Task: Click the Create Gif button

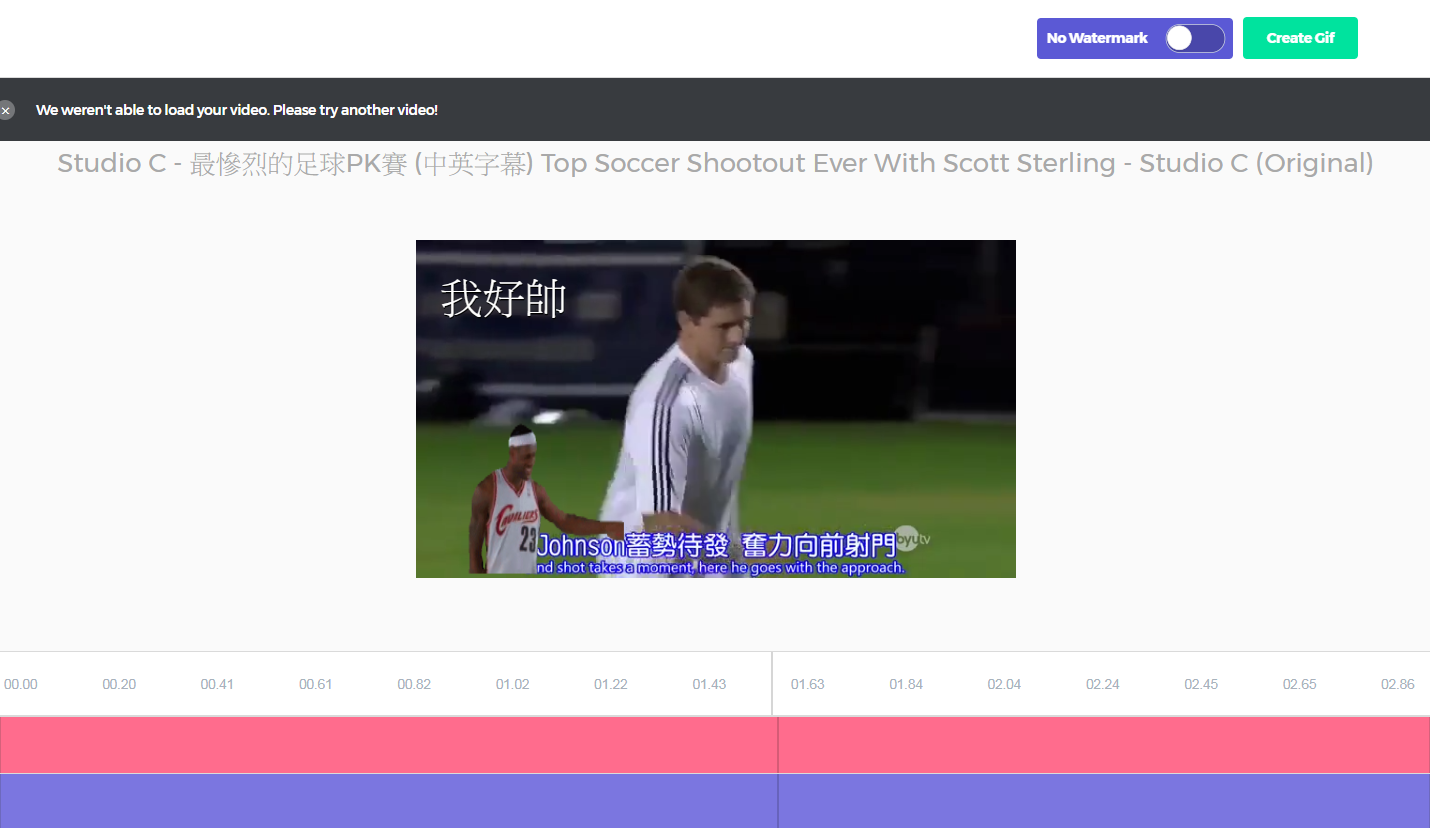Action: [1300, 38]
